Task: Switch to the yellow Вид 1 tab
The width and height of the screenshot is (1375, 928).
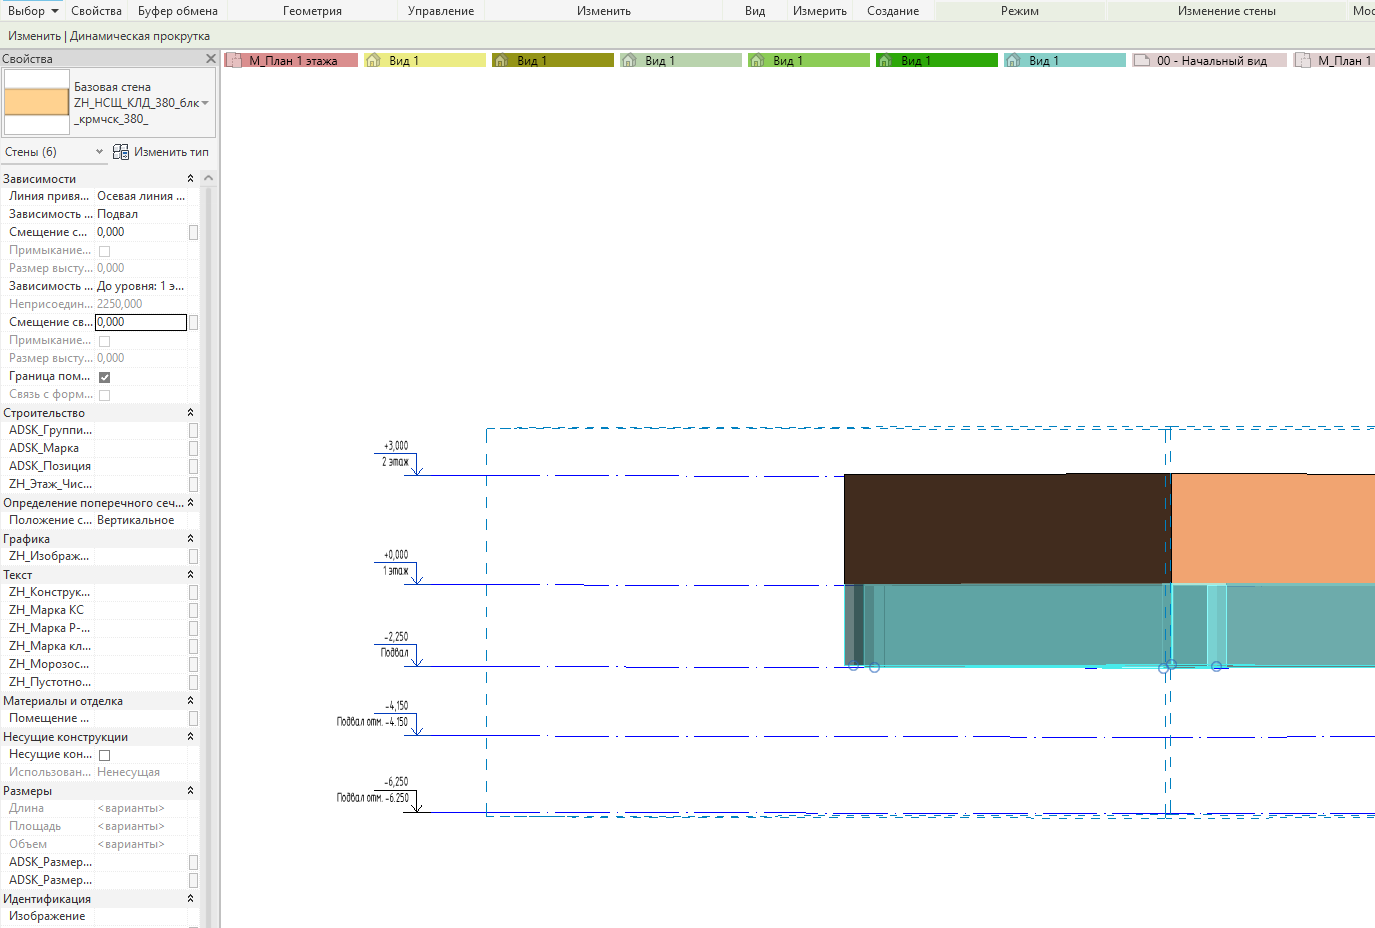Action: click(424, 60)
